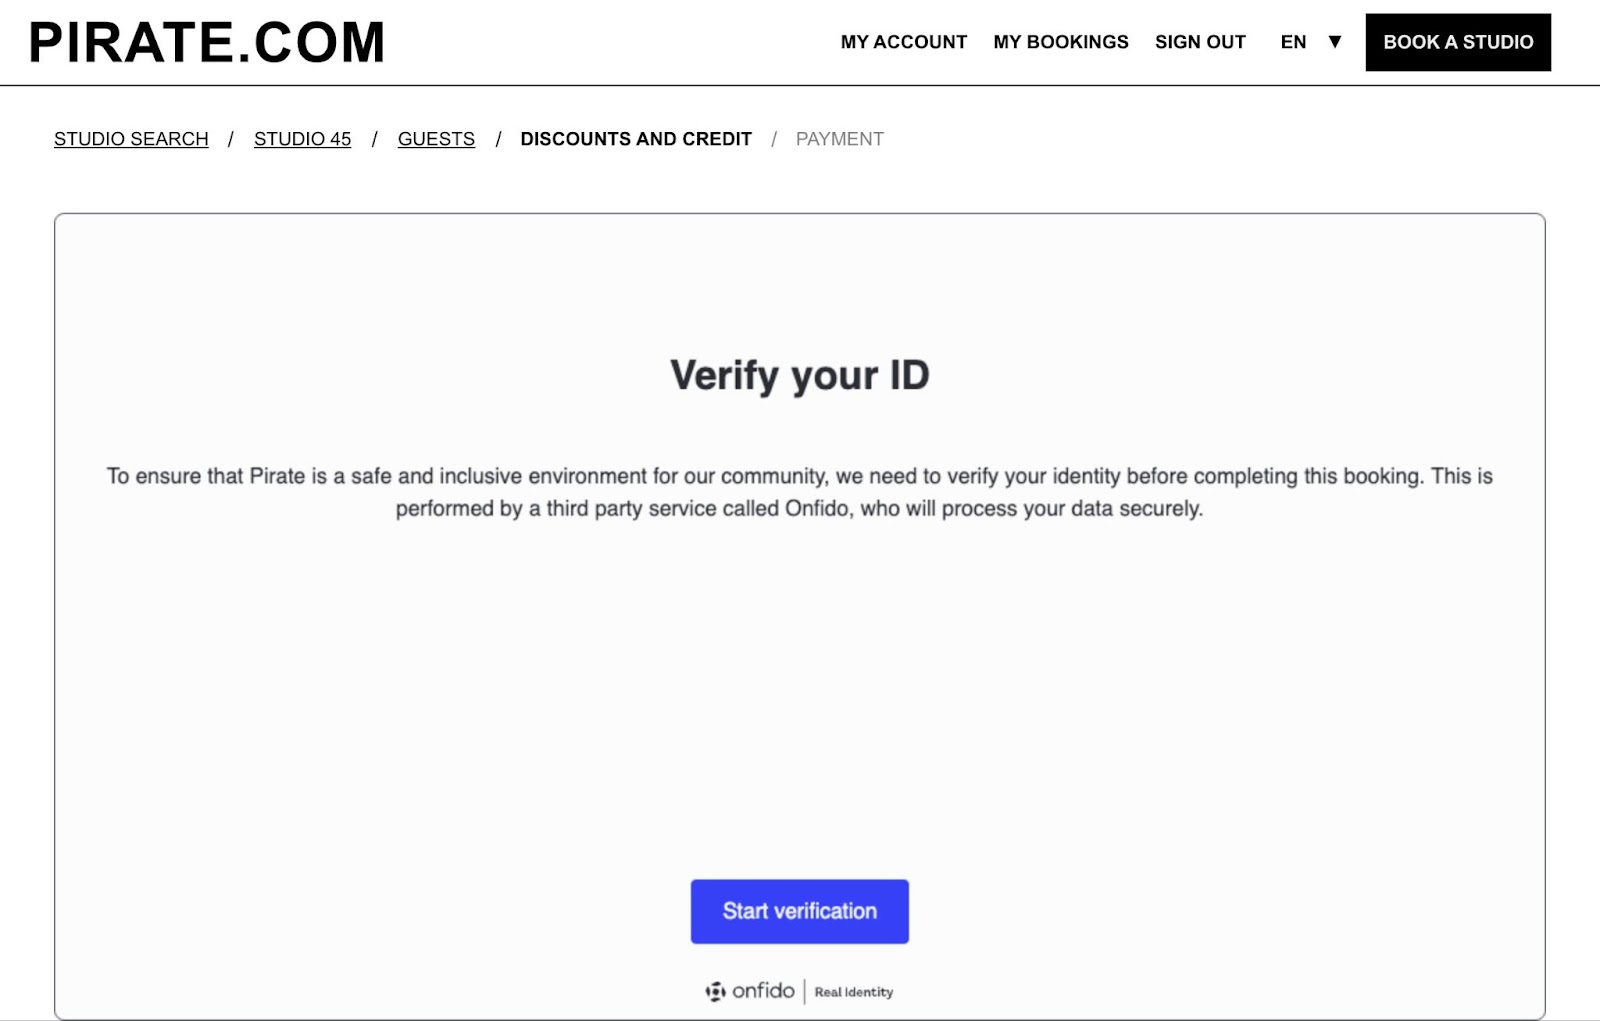1600x1021 pixels.
Task: Click the onfido wordmark below the button
Action: (763, 991)
